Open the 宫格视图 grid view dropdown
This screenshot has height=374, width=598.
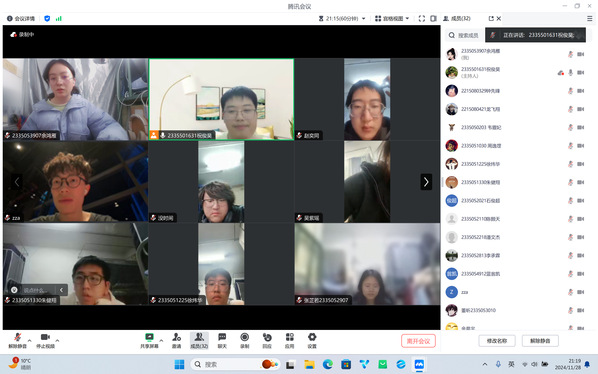click(x=392, y=18)
